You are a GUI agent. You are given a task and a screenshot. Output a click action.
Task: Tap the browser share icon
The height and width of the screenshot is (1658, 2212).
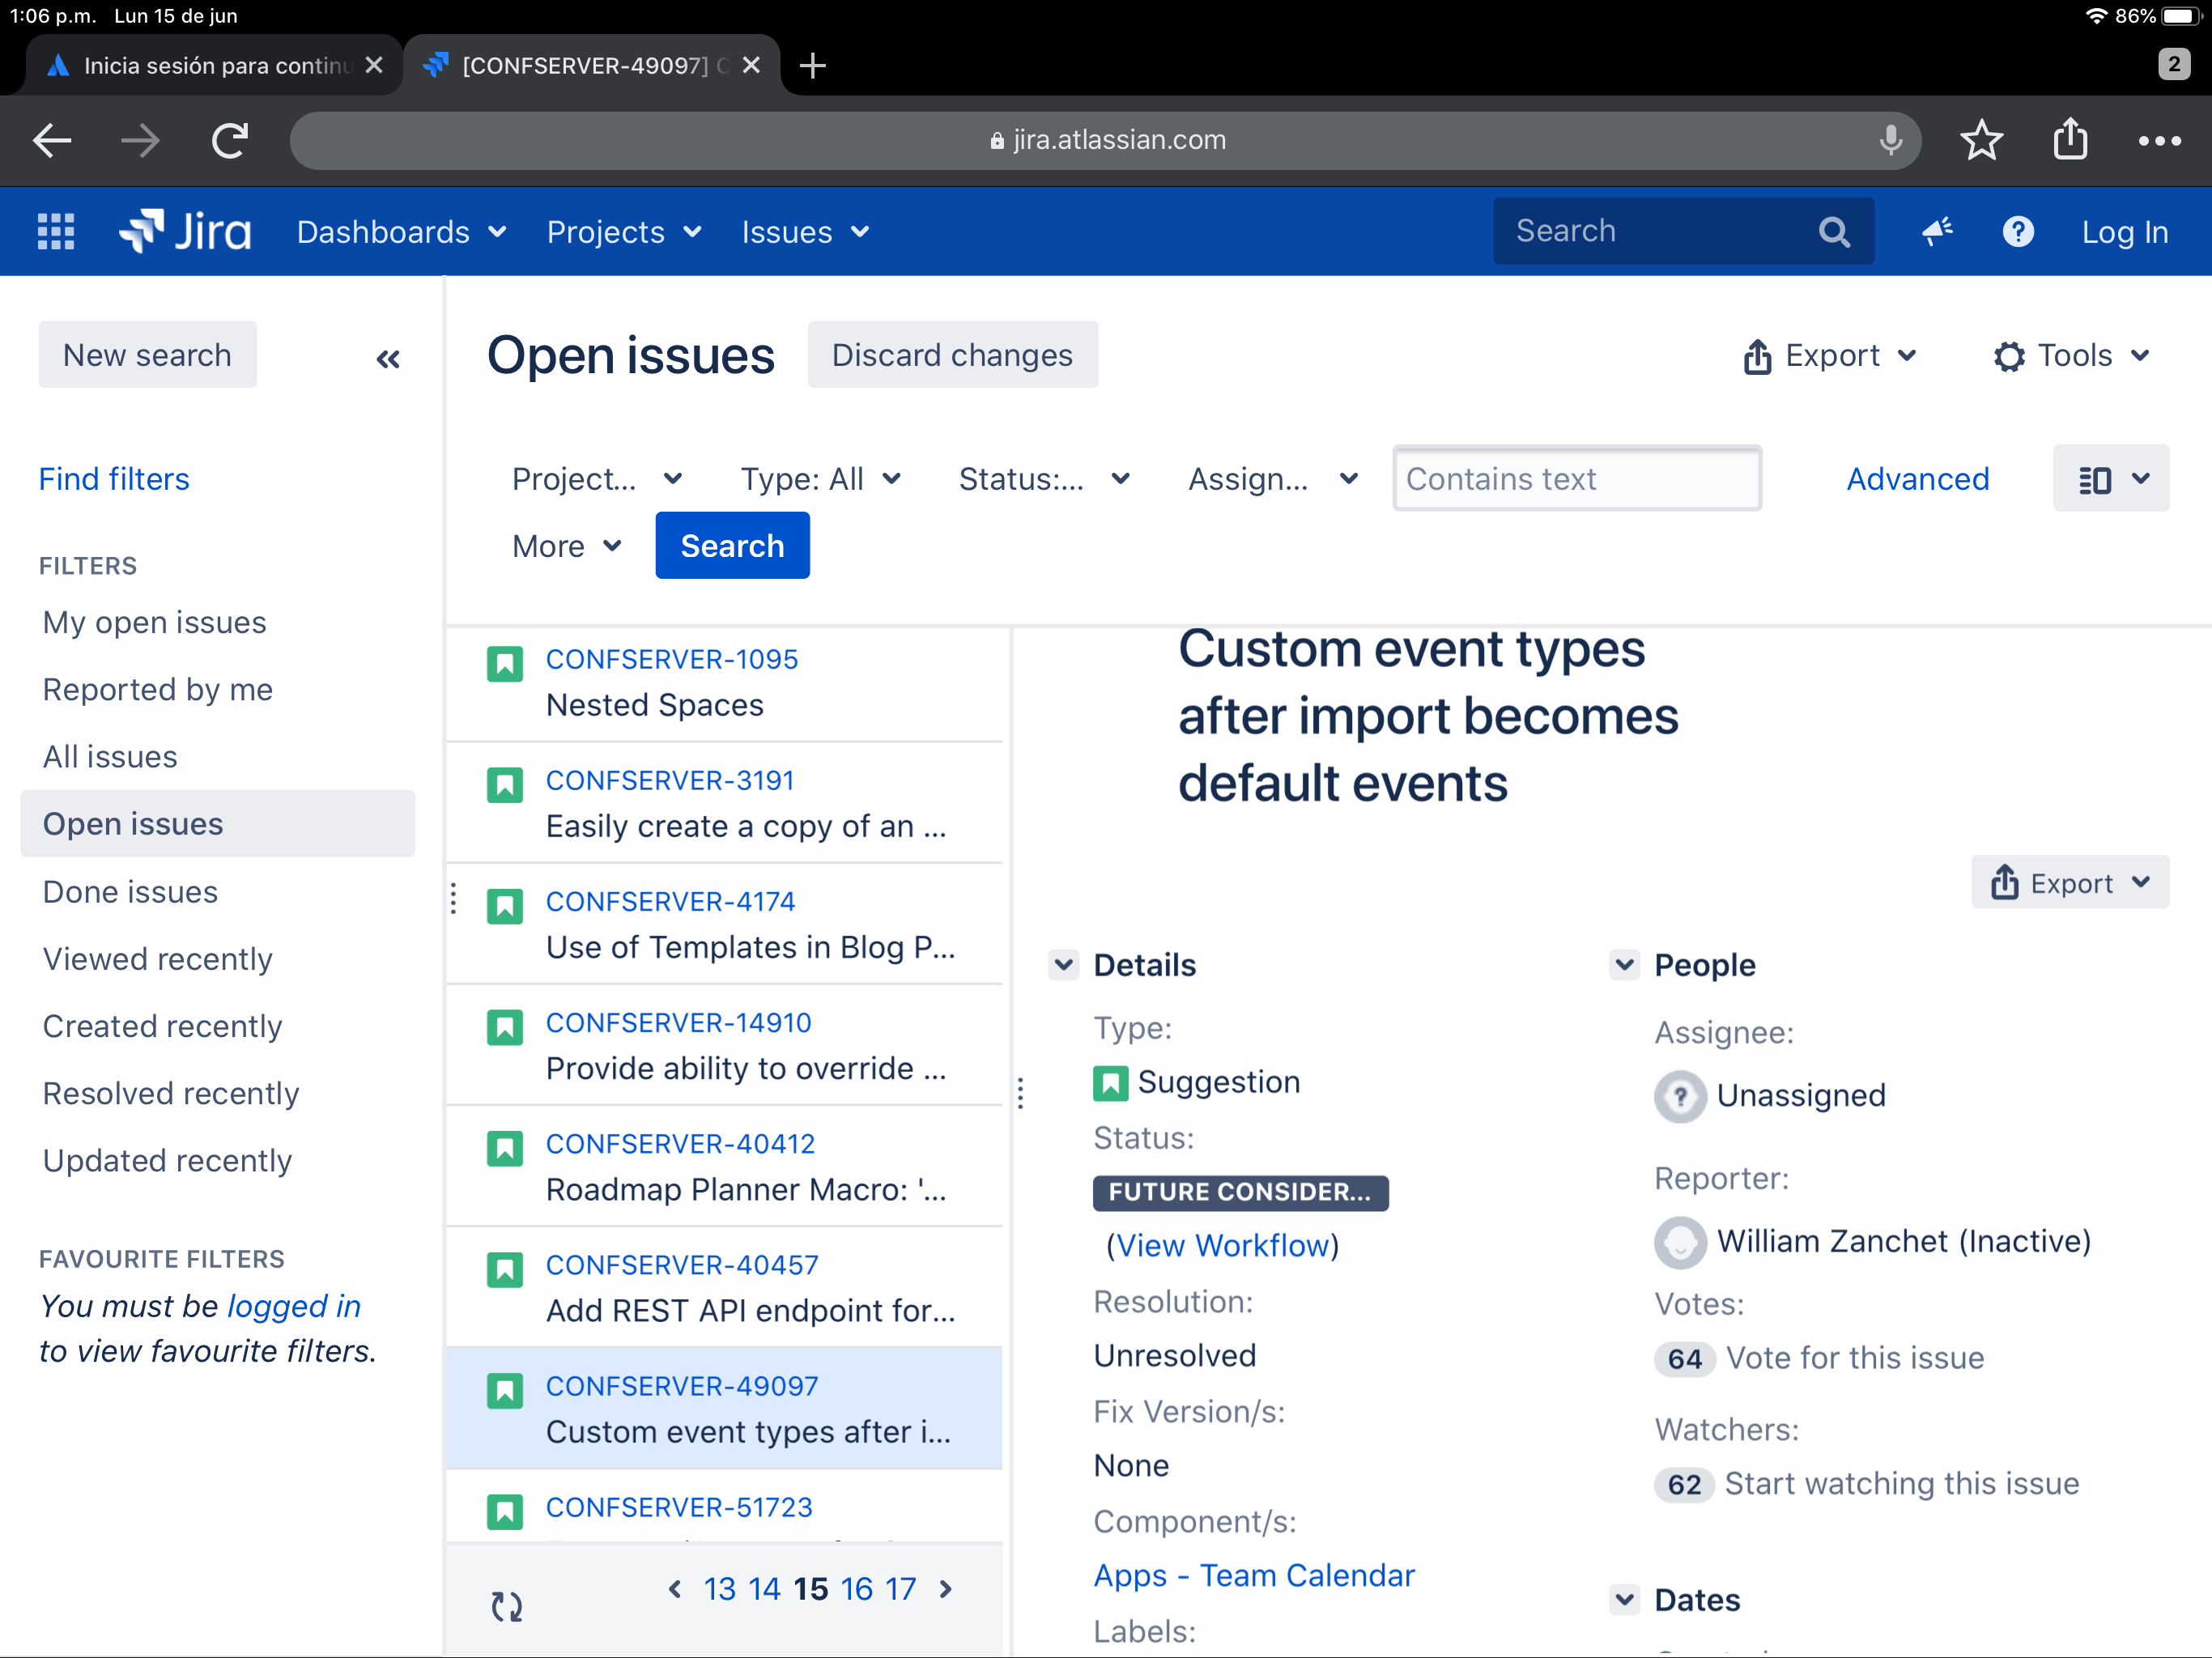tap(2070, 140)
